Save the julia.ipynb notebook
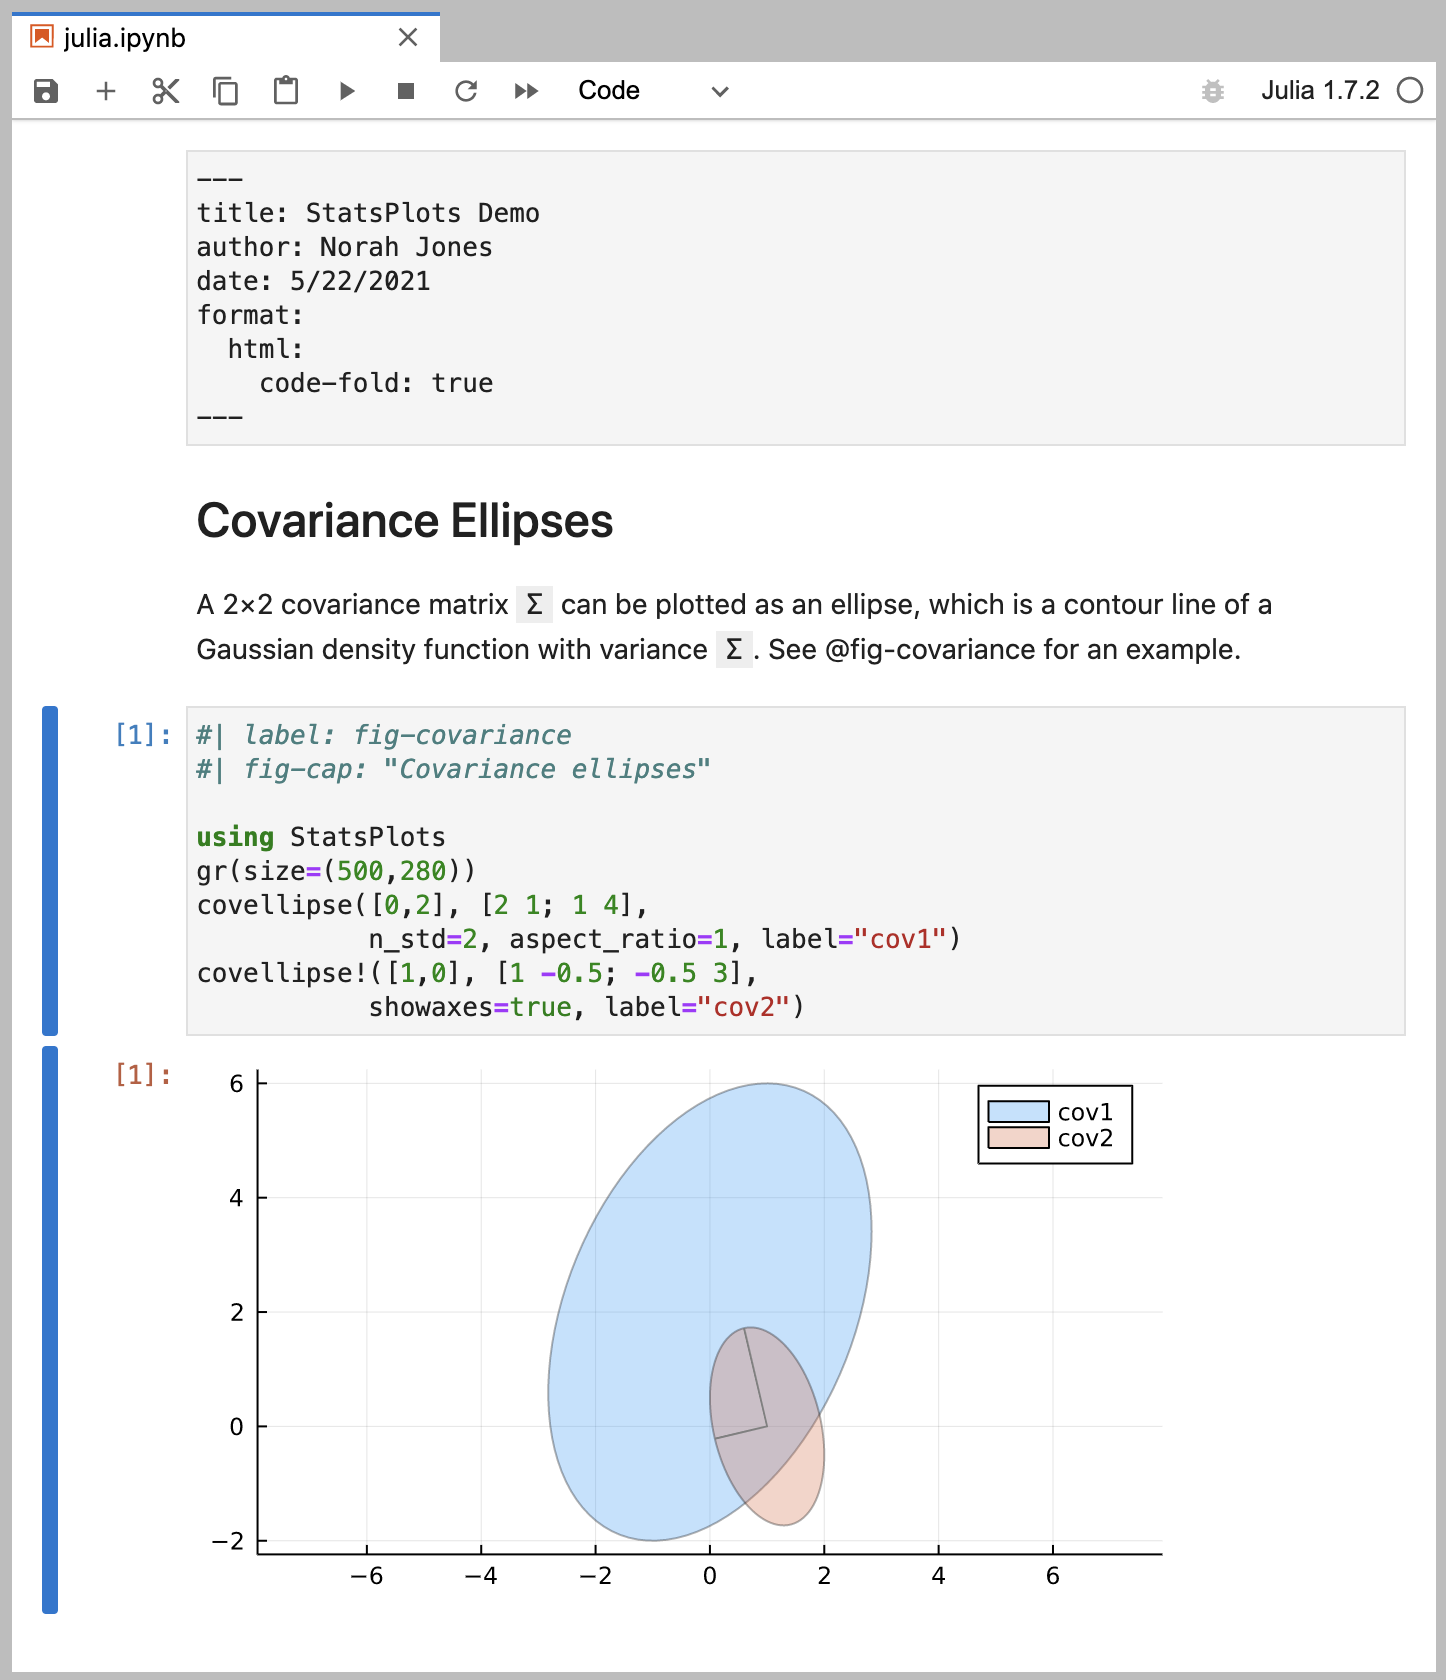This screenshot has width=1446, height=1680. coord(46,90)
